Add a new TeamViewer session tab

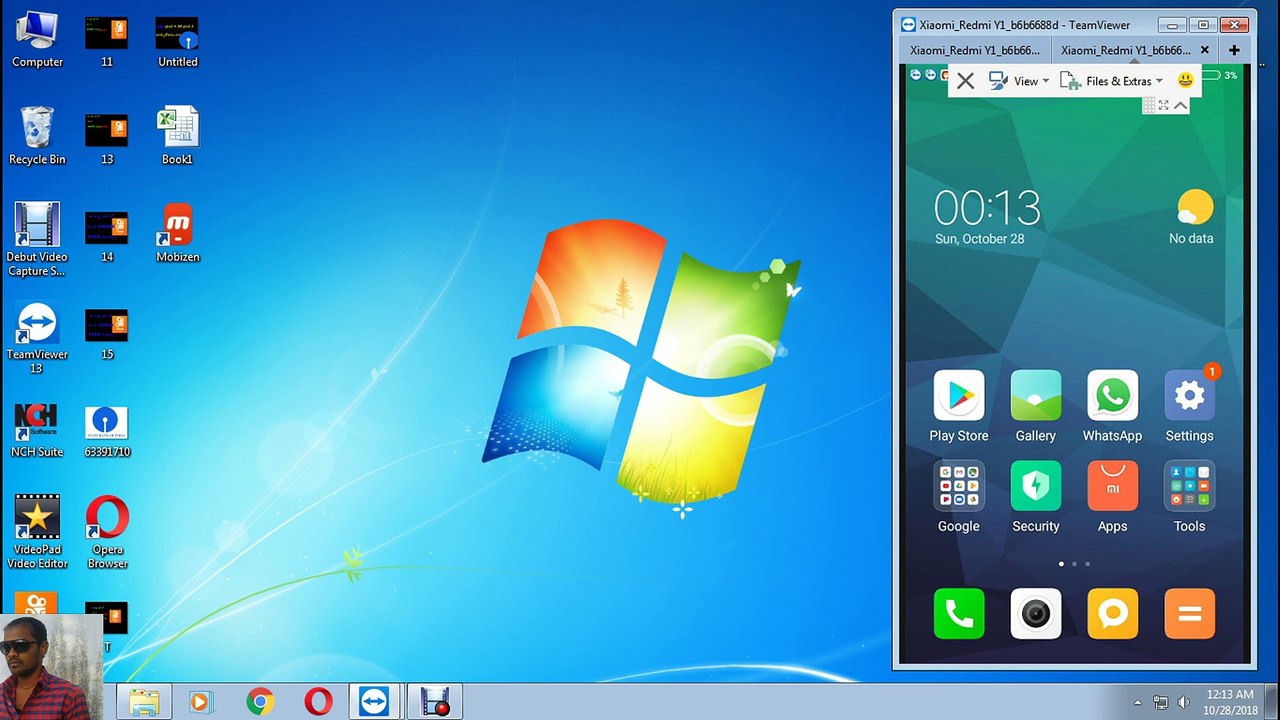pos(1234,50)
